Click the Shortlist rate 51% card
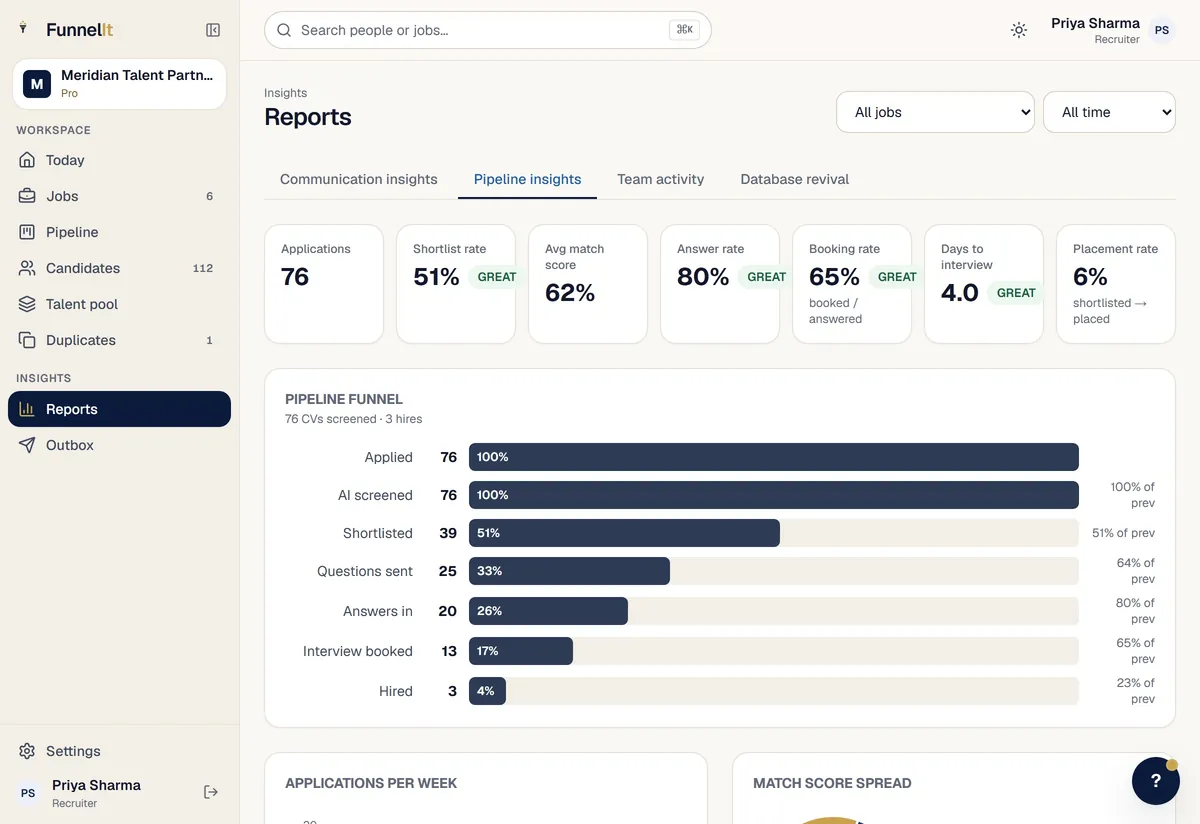The image size is (1200, 824). pyautogui.click(x=456, y=284)
